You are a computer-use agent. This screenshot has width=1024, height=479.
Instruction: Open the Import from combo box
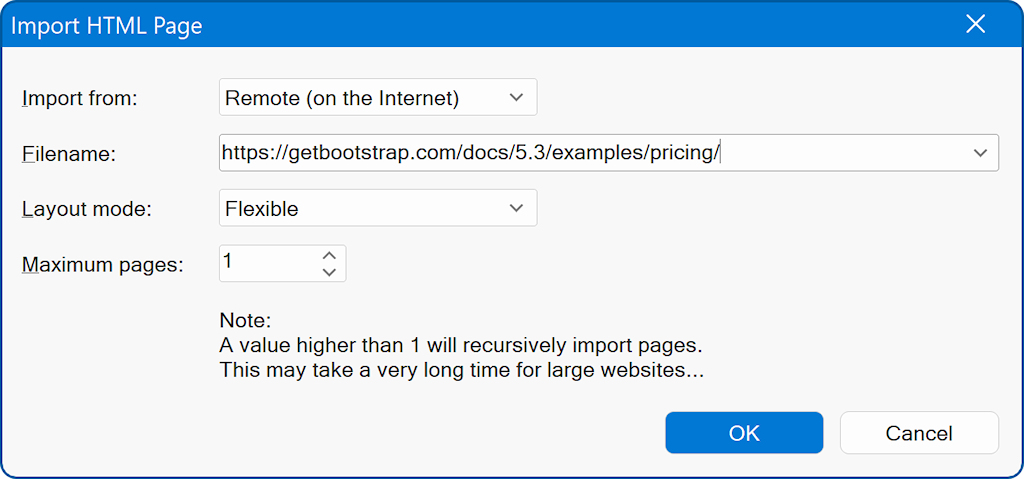click(x=377, y=97)
